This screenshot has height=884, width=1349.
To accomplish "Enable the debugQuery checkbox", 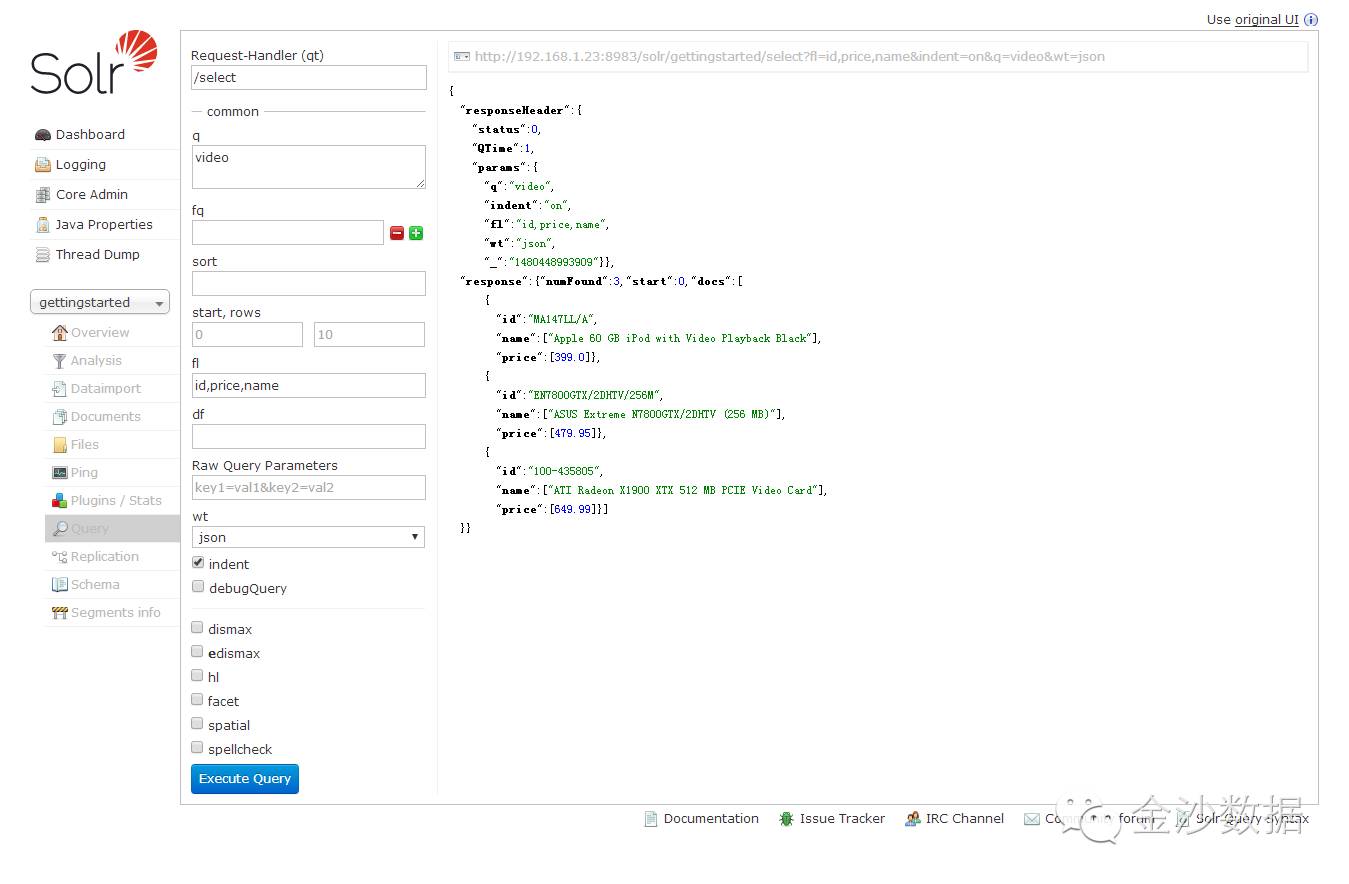I will tap(198, 587).
